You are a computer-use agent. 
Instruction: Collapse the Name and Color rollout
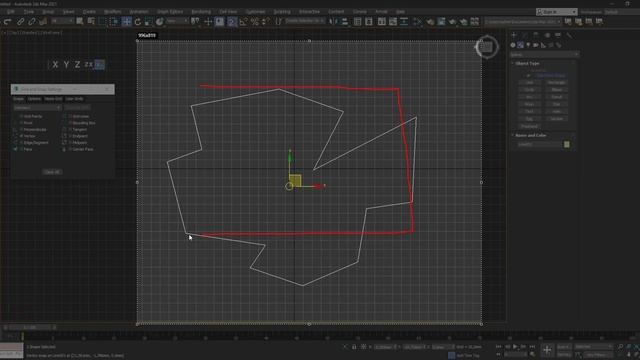tap(530, 135)
